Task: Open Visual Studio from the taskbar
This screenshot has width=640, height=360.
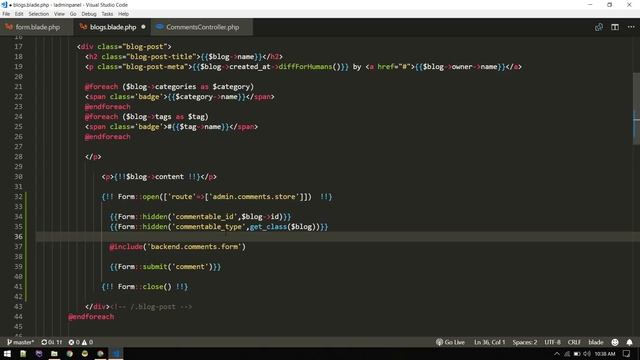Action: click(39, 353)
